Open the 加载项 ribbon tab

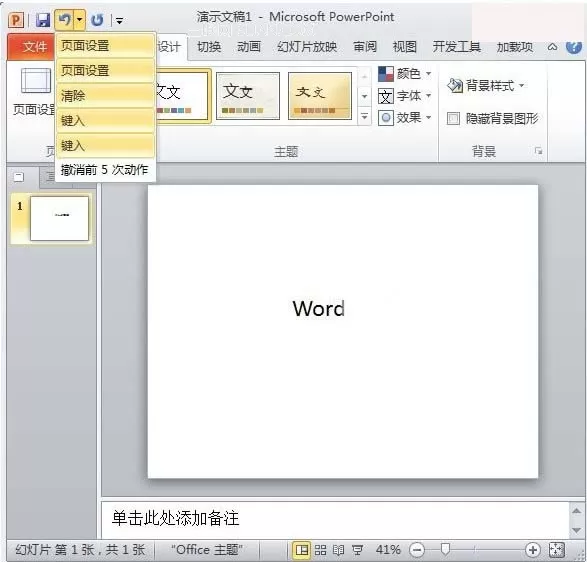click(515, 47)
